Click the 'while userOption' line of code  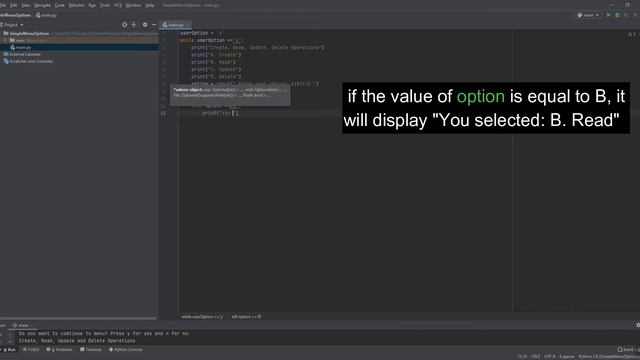tap(212, 40)
